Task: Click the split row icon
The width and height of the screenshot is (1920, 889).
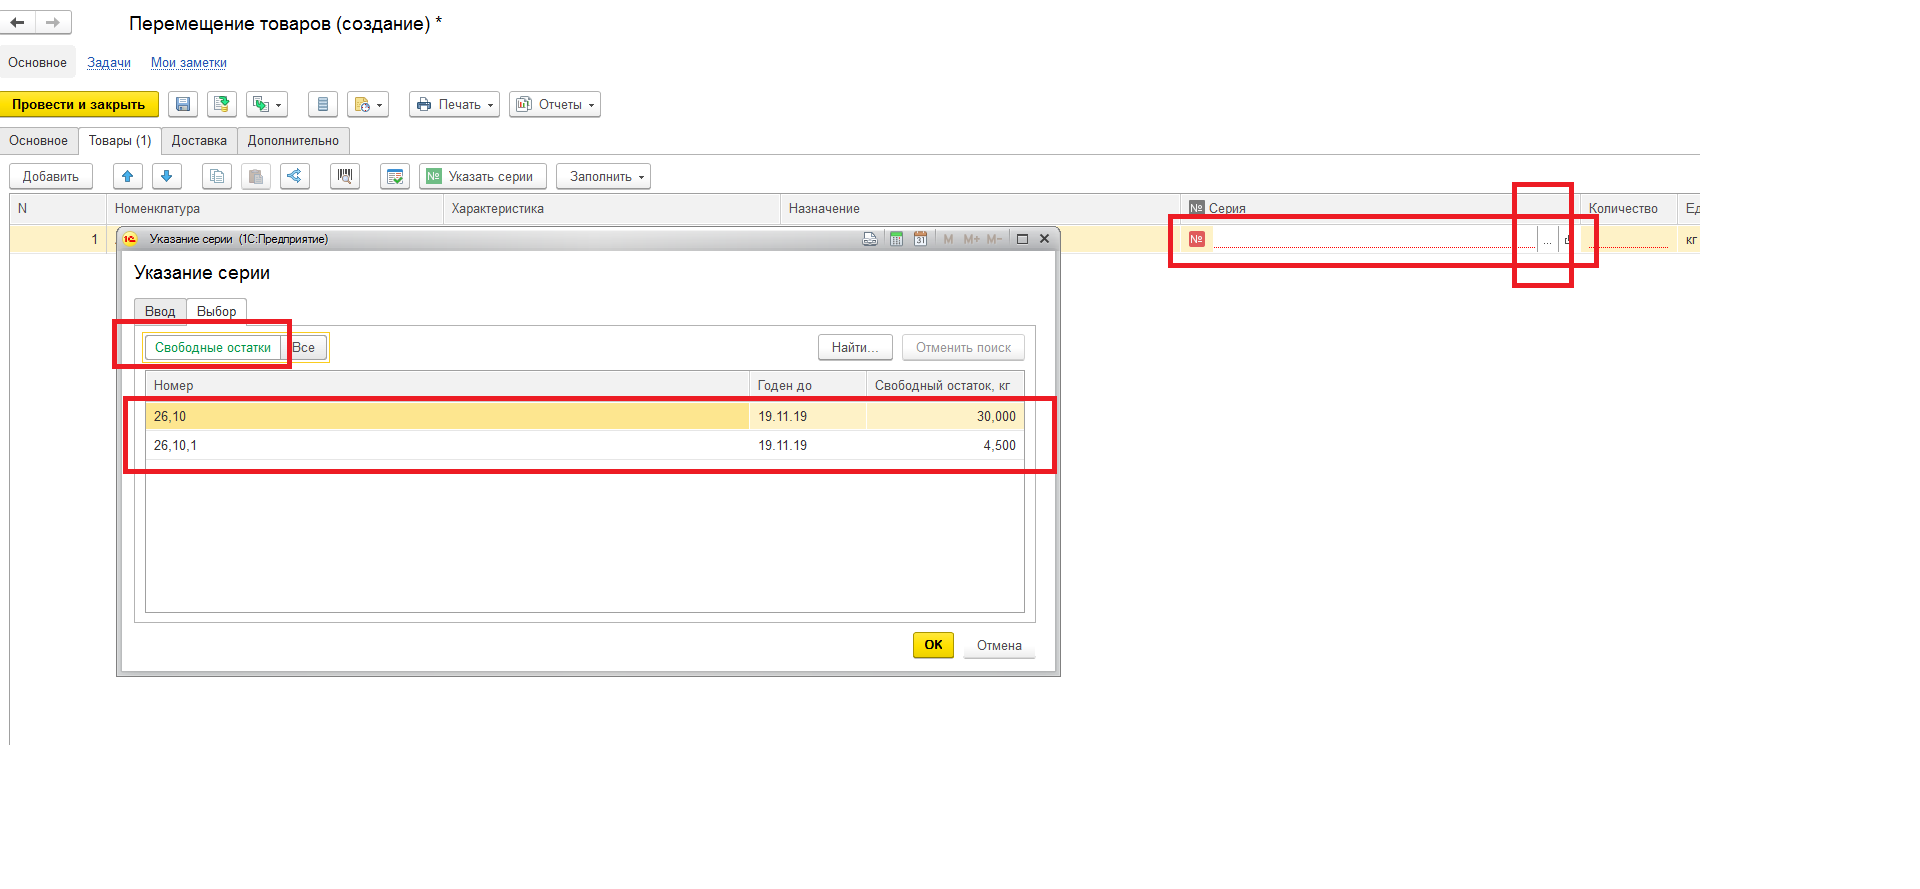Action: pyautogui.click(x=294, y=176)
